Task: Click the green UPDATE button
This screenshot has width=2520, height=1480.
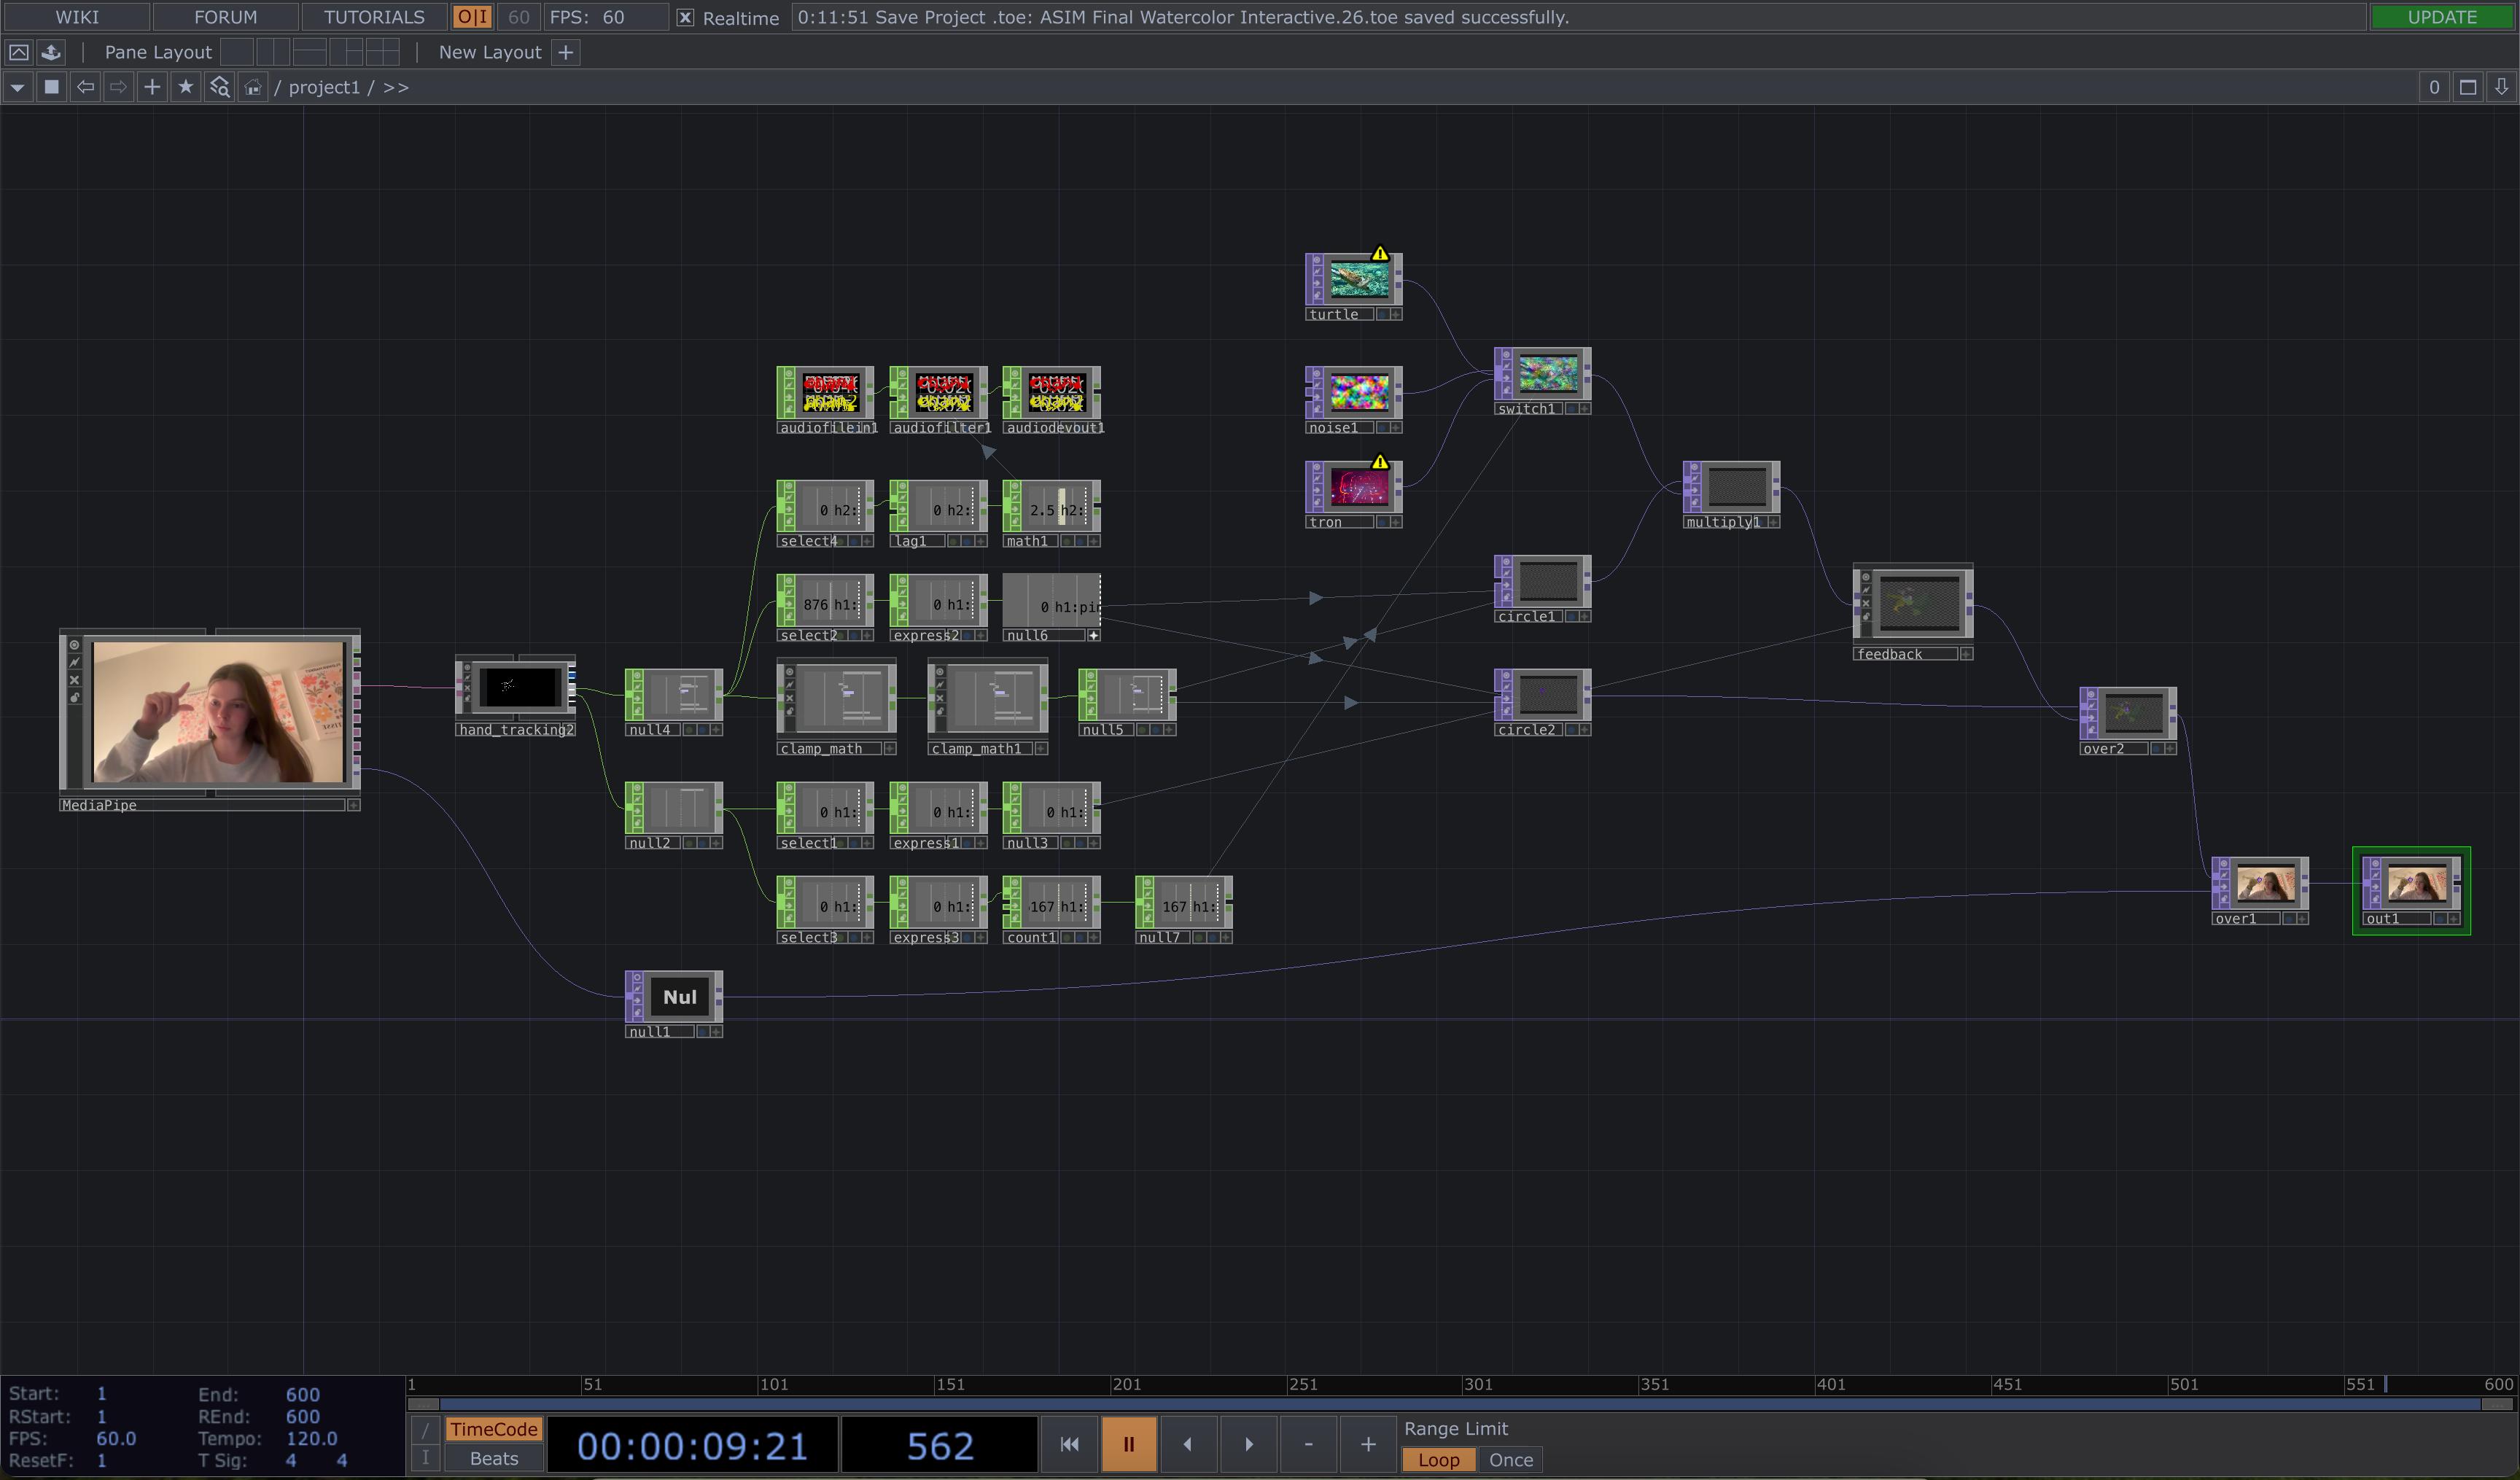Action: click(x=2442, y=17)
